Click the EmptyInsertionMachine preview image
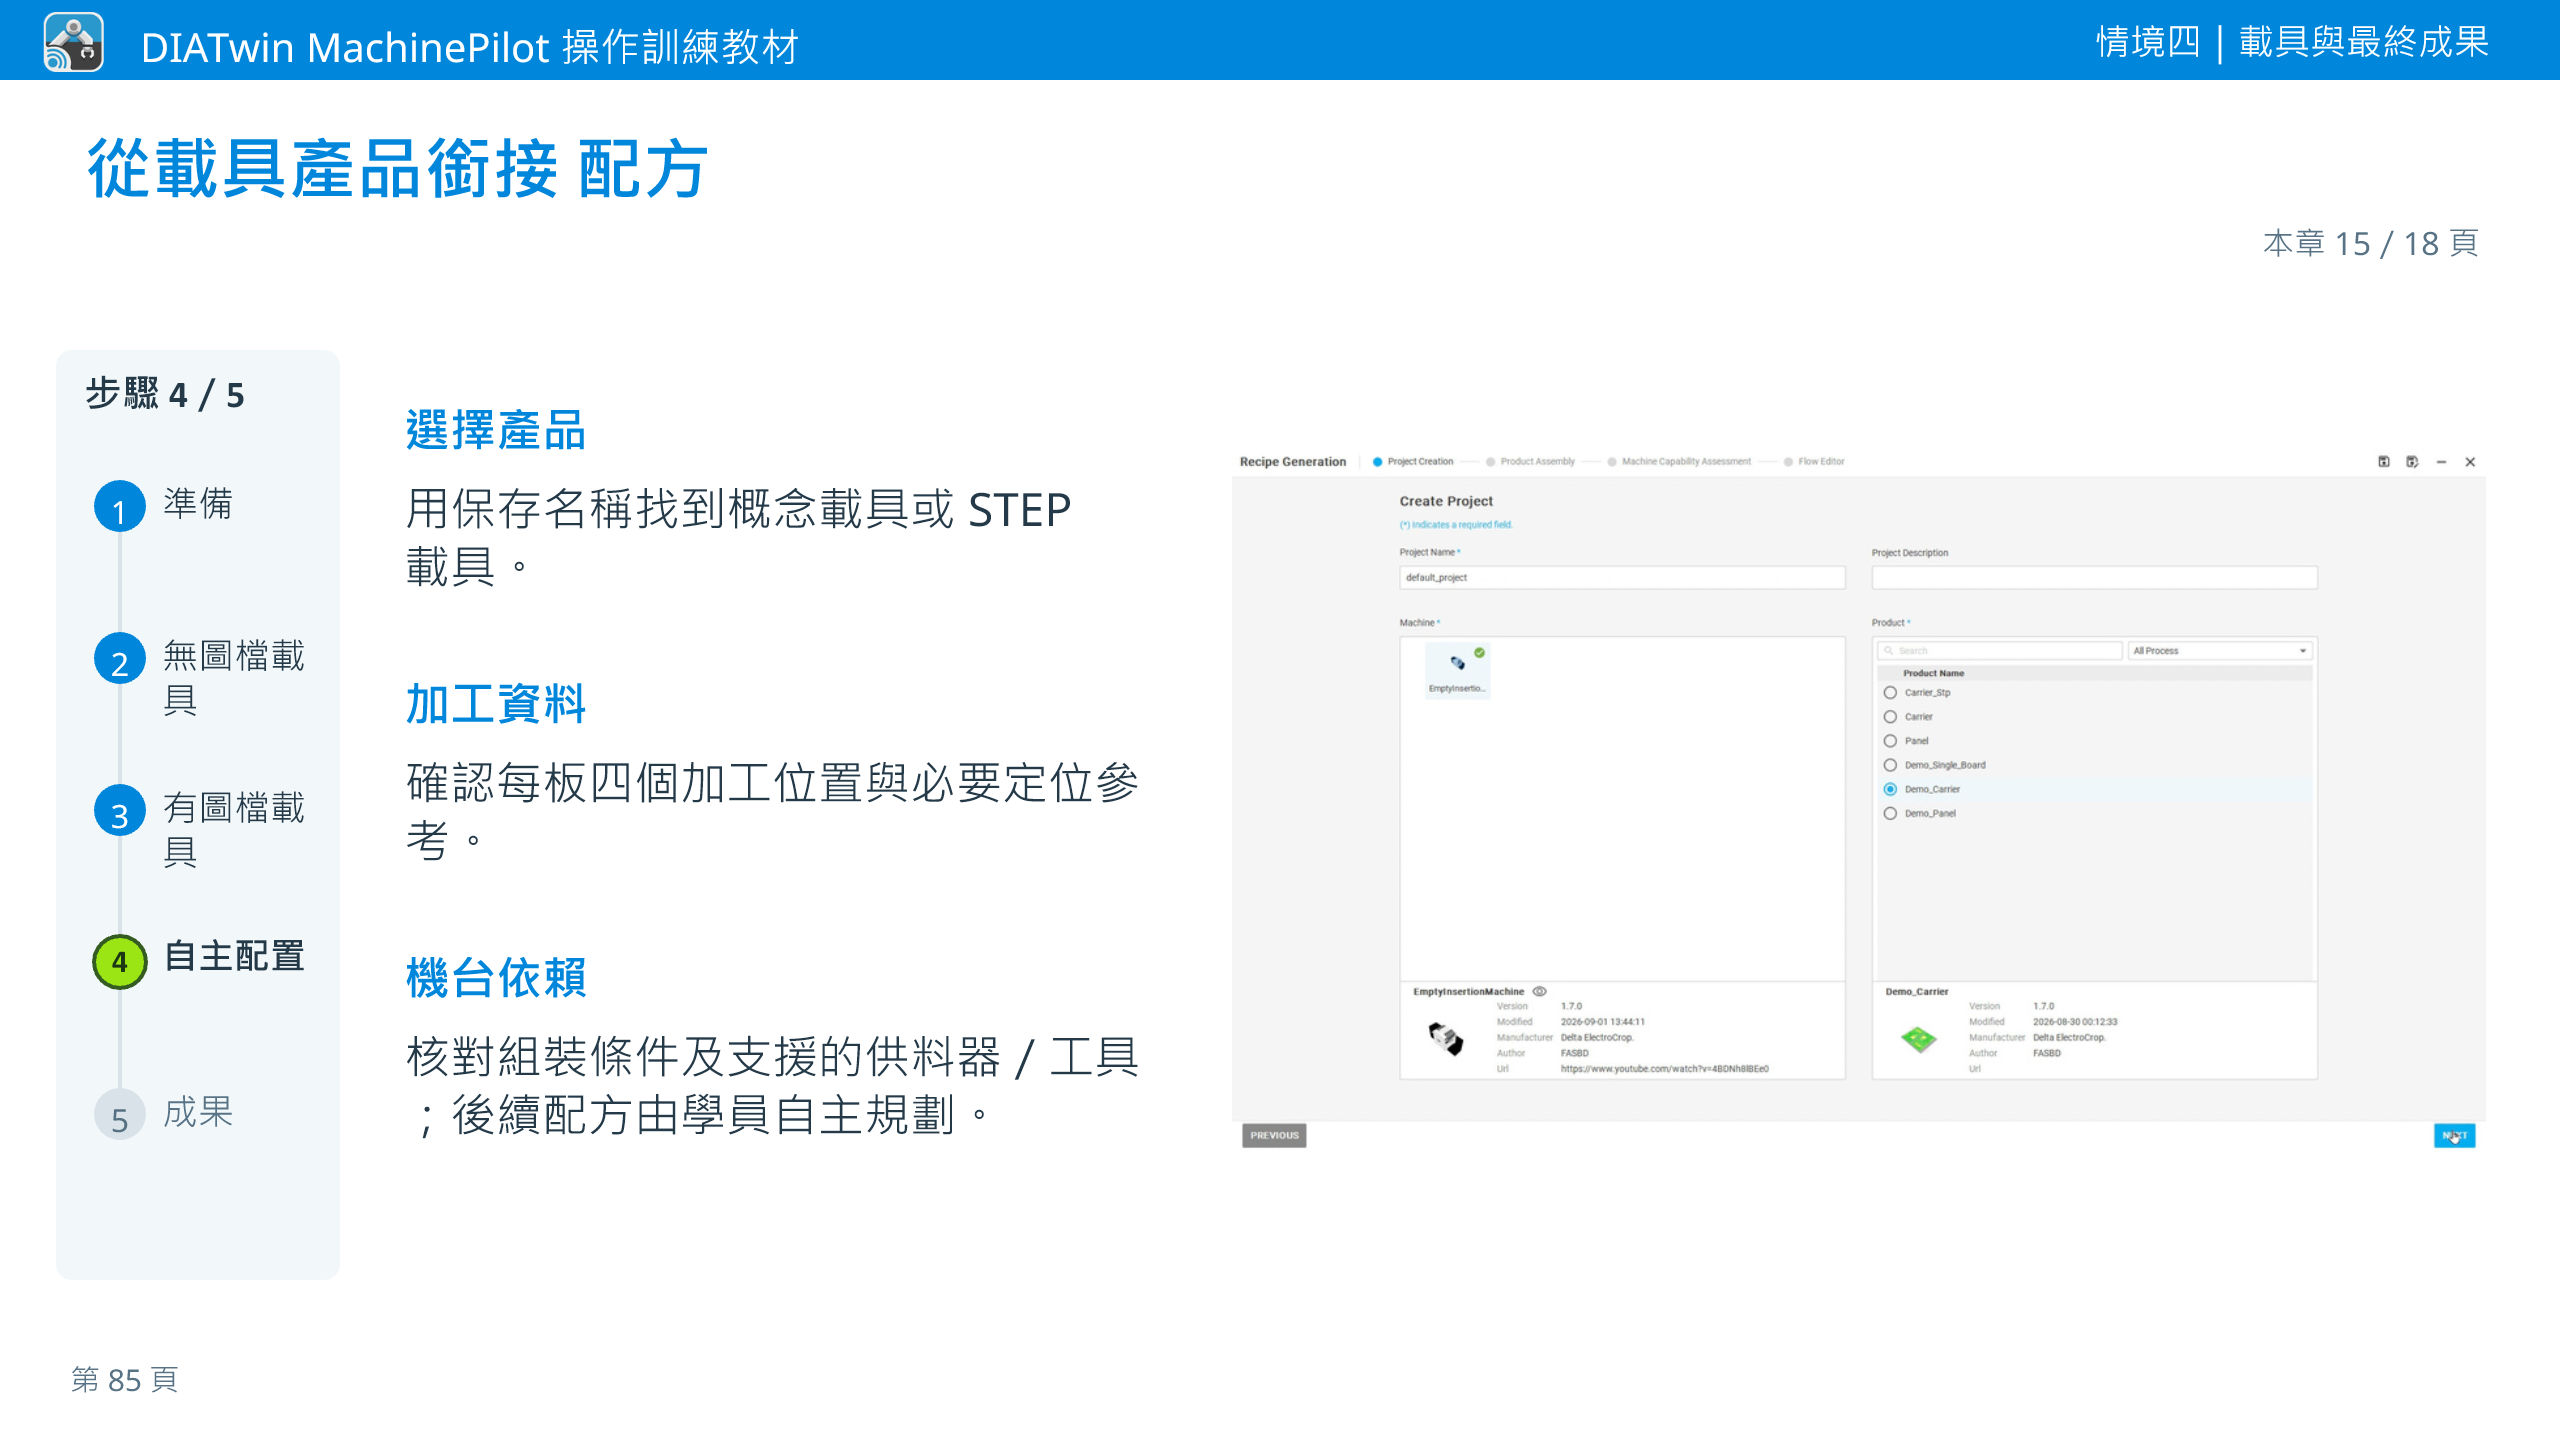The image size is (2560, 1440). click(x=1445, y=1039)
